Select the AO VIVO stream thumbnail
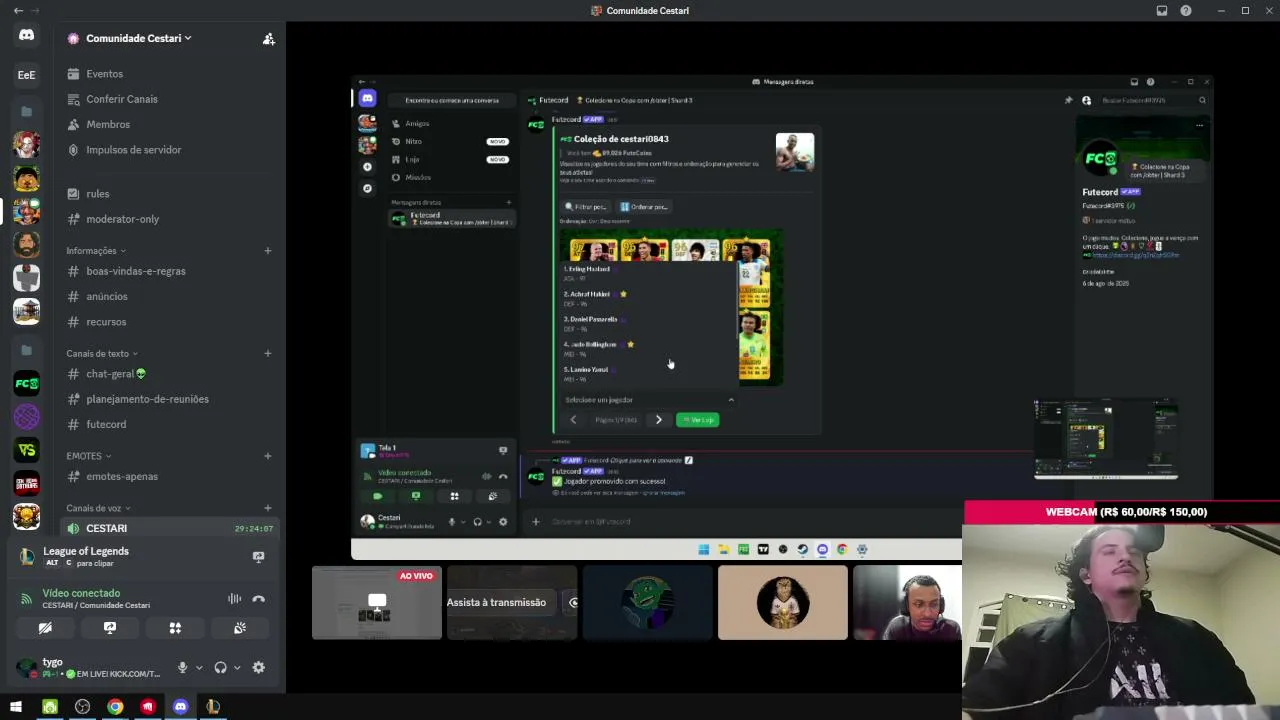 [x=377, y=603]
